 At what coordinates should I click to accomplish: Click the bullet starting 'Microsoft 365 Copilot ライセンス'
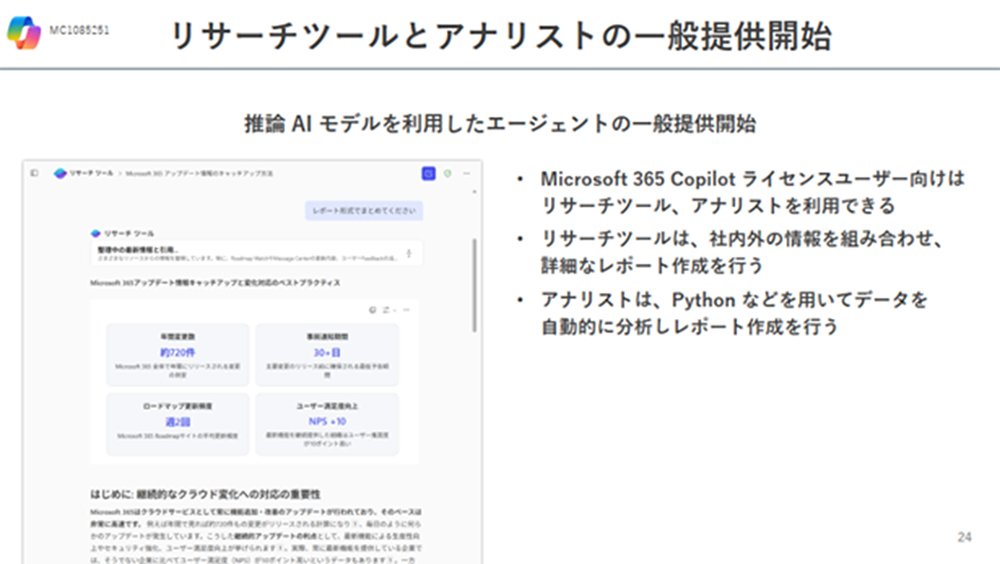point(753,191)
